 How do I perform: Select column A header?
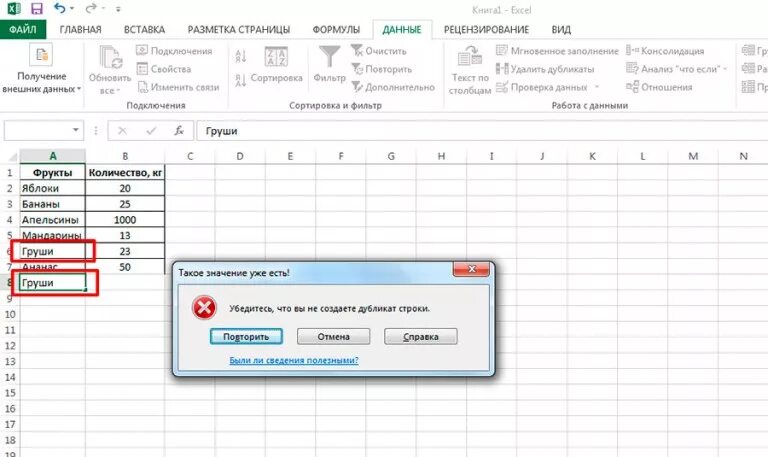coord(52,156)
